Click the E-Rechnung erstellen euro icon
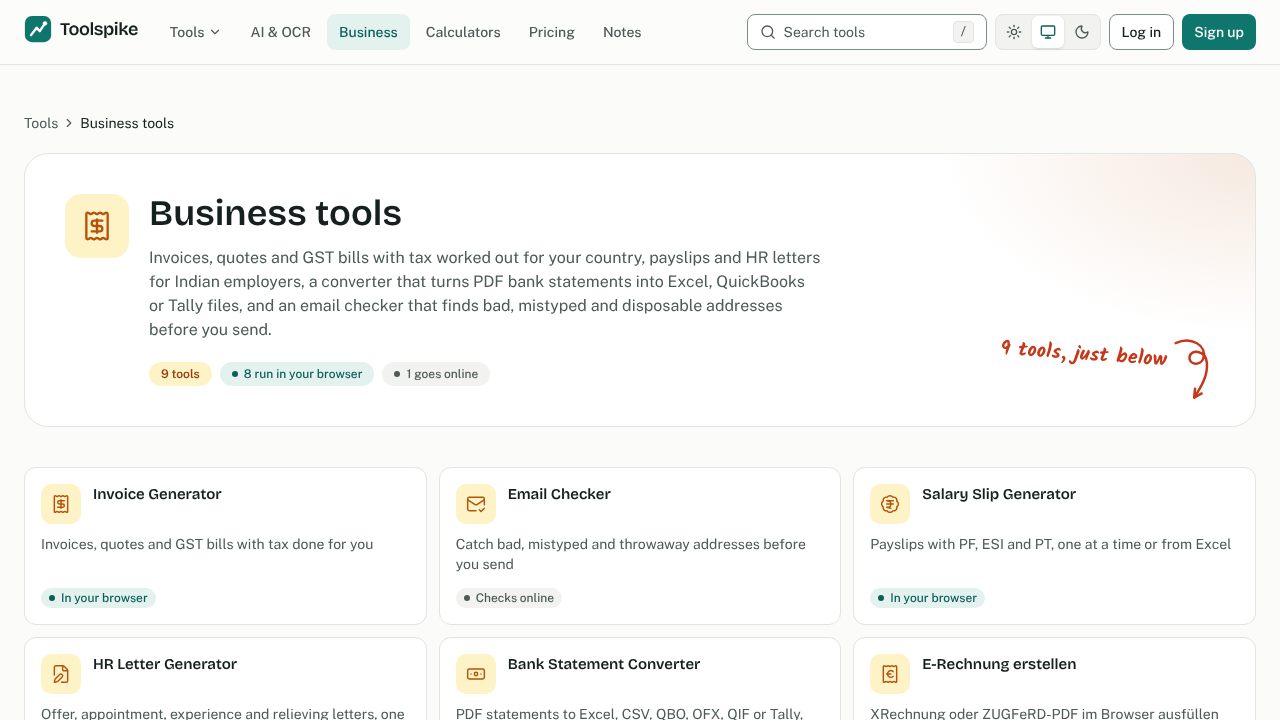The image size is (1280, 720). click(890, 674)
